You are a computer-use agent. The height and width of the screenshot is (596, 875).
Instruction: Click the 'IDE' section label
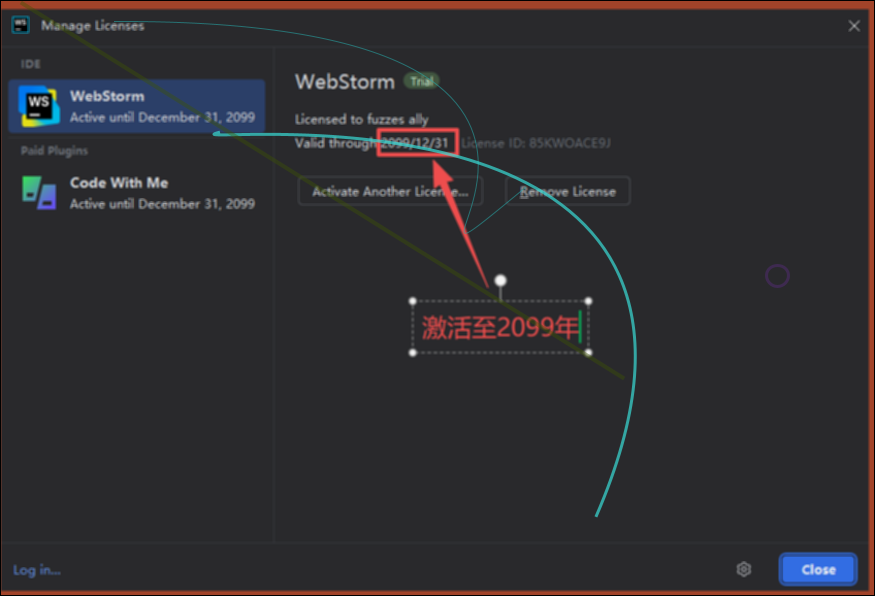point(31,64)
